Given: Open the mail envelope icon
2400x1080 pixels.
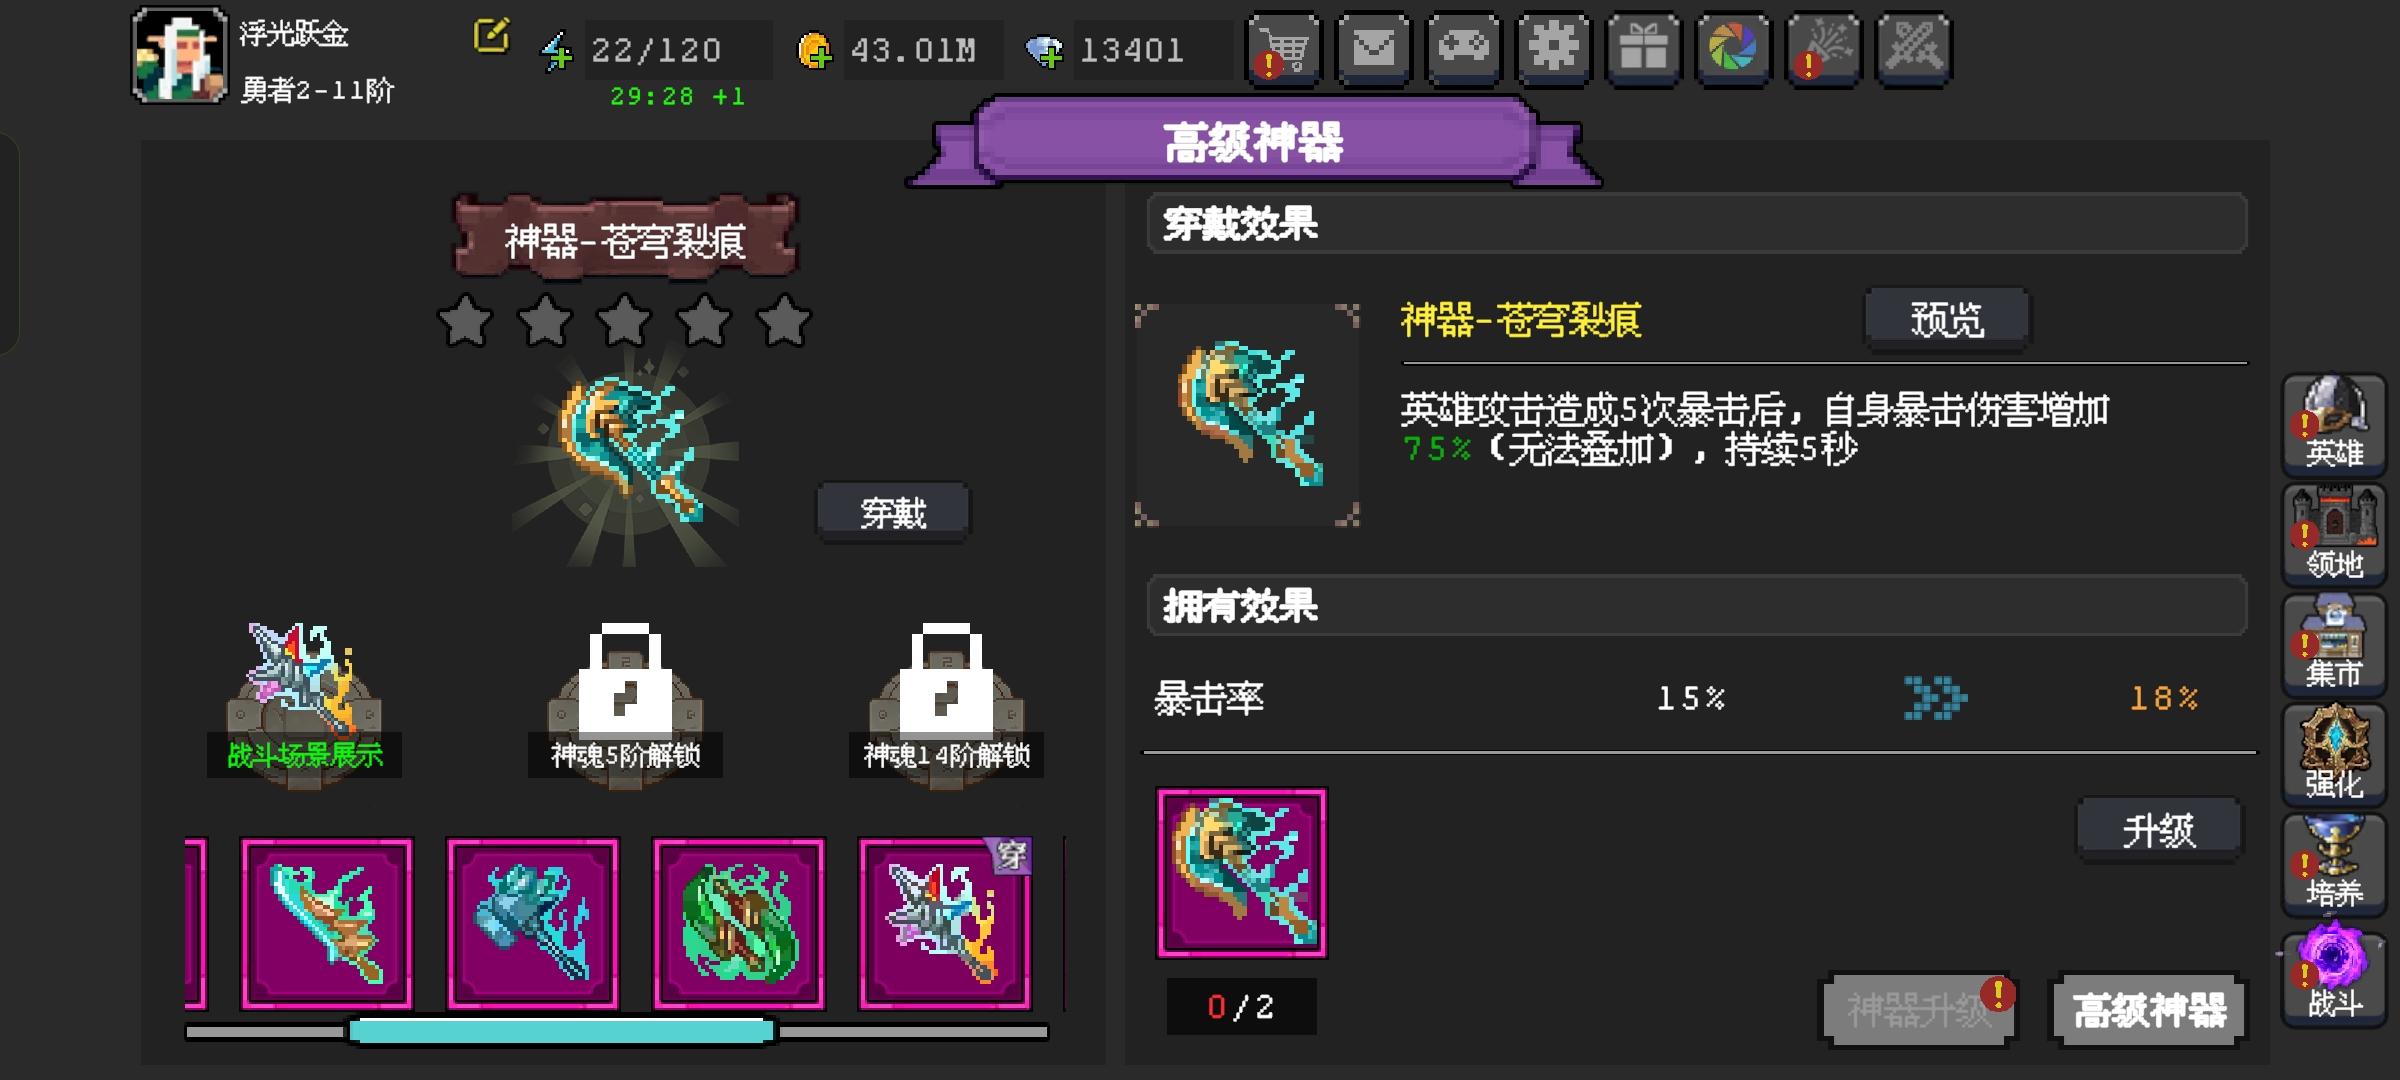Looking at the screenshot, I should (1374, 50).
